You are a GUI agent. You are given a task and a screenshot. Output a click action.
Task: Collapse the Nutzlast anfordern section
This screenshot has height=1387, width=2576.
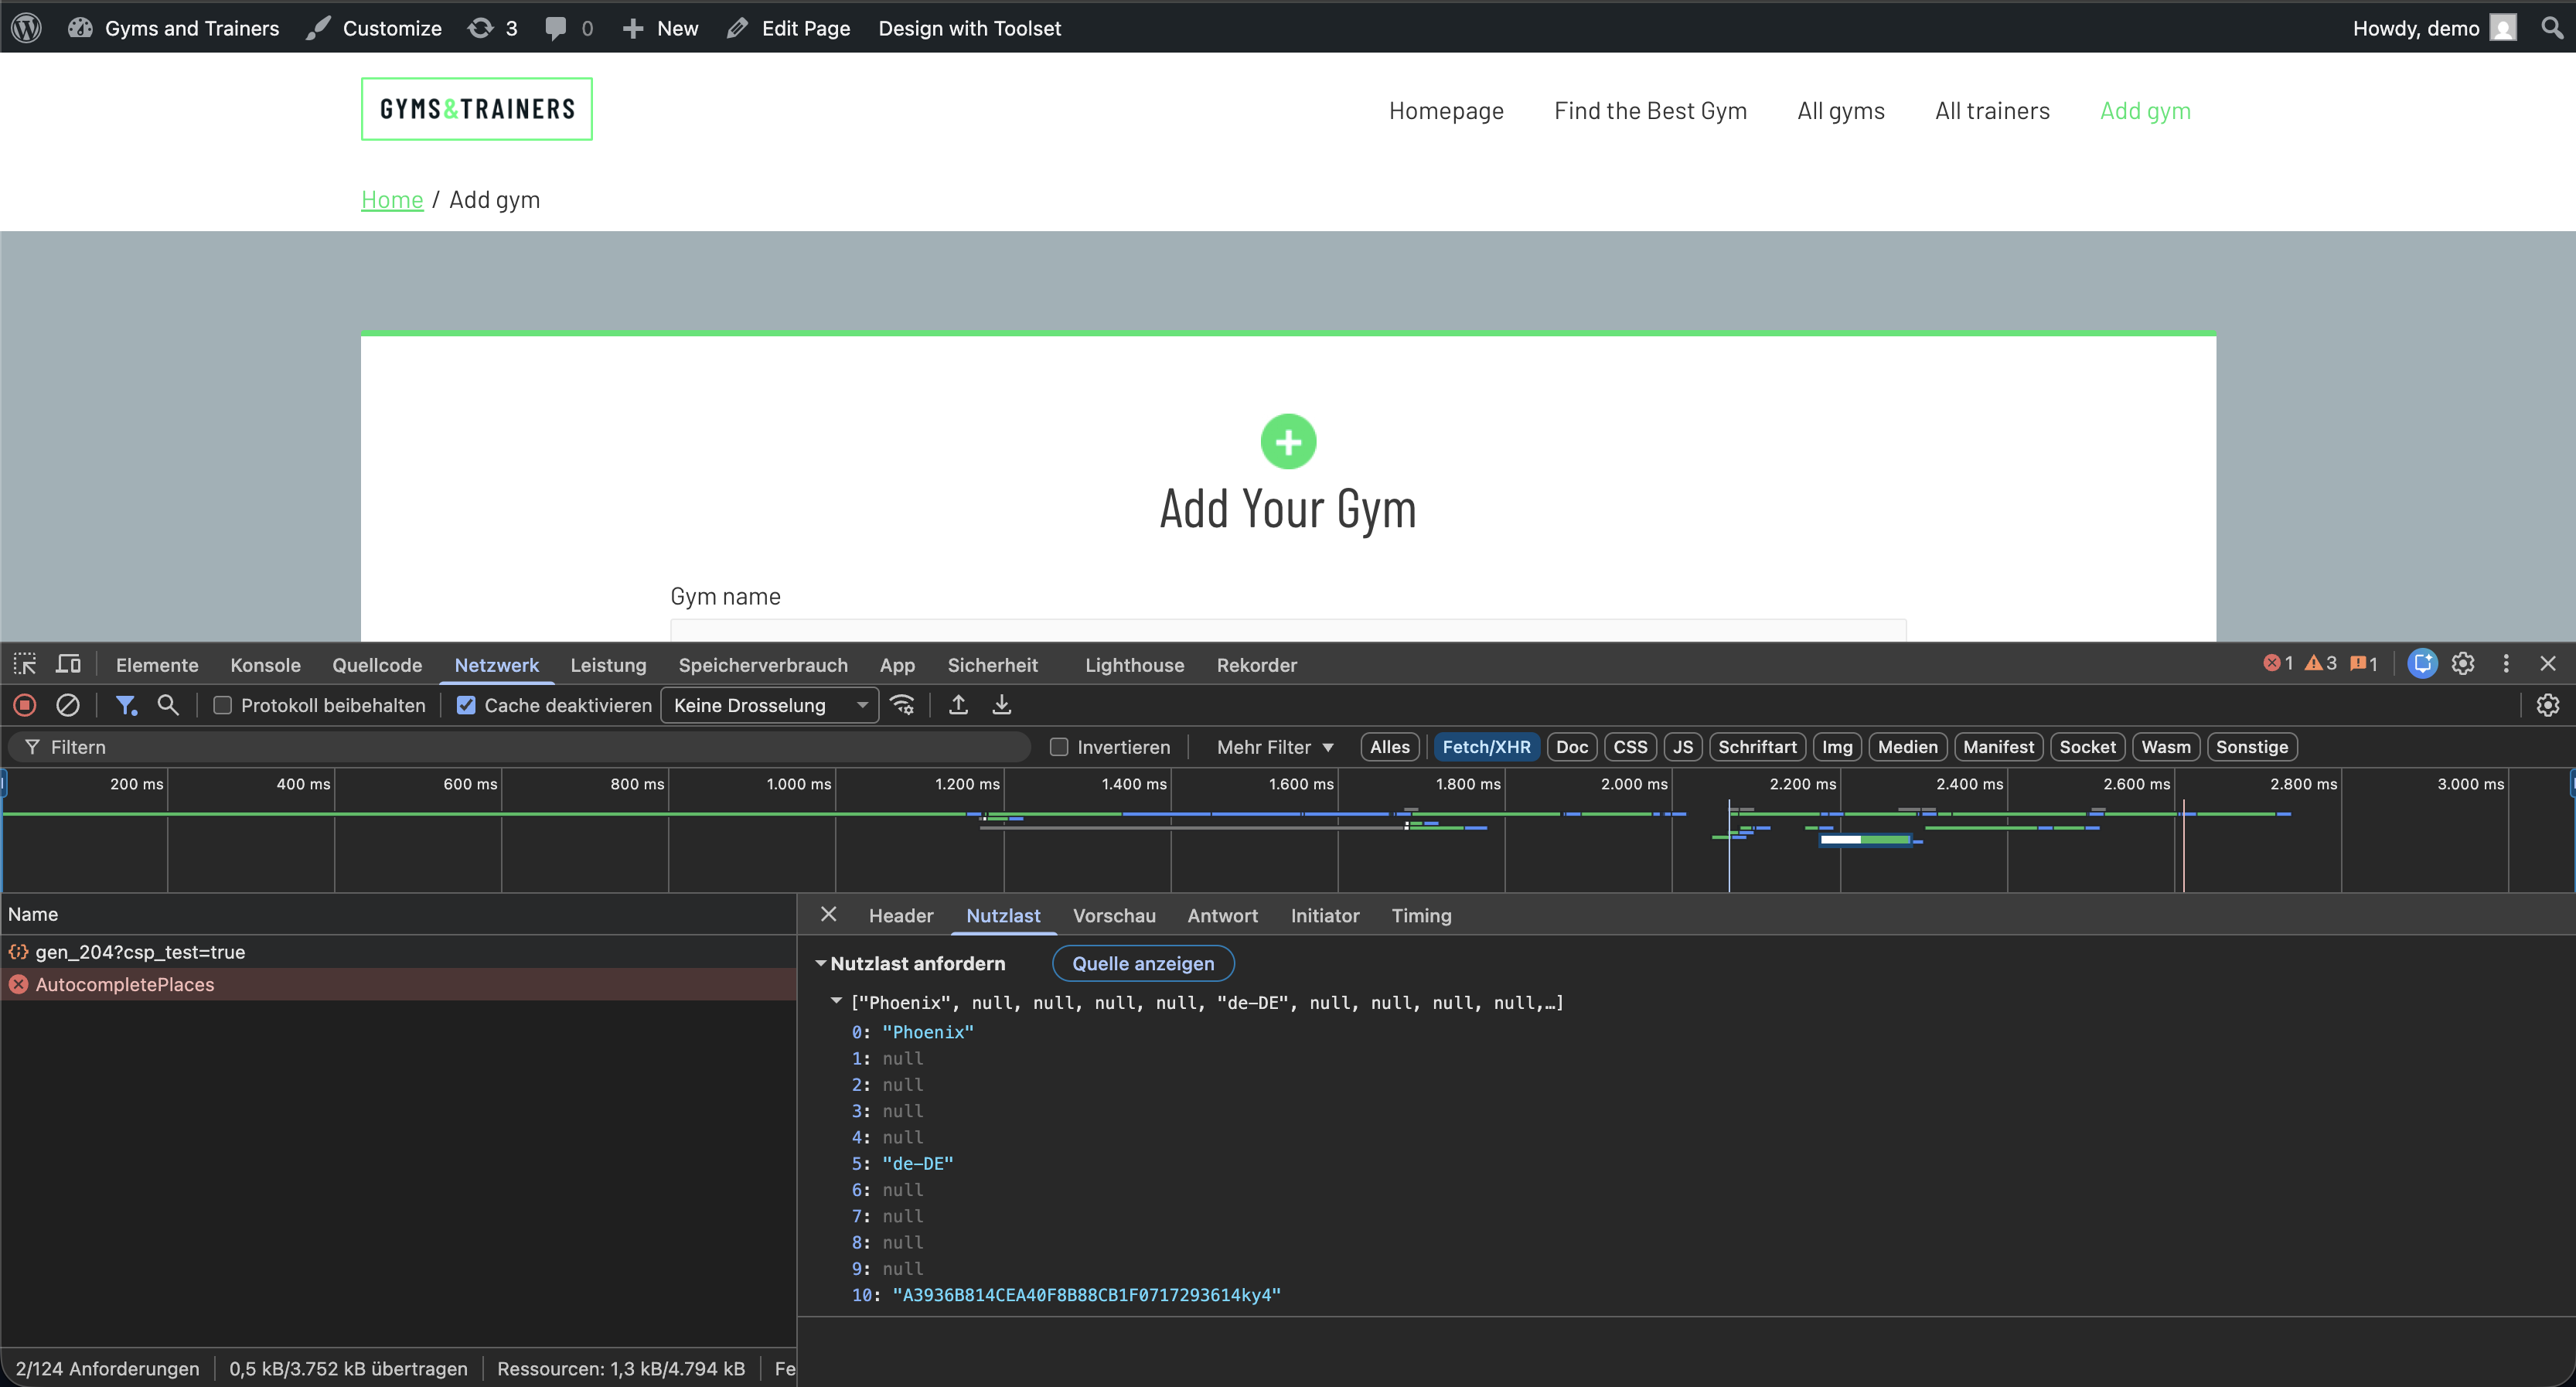click(x=820, y=963)
